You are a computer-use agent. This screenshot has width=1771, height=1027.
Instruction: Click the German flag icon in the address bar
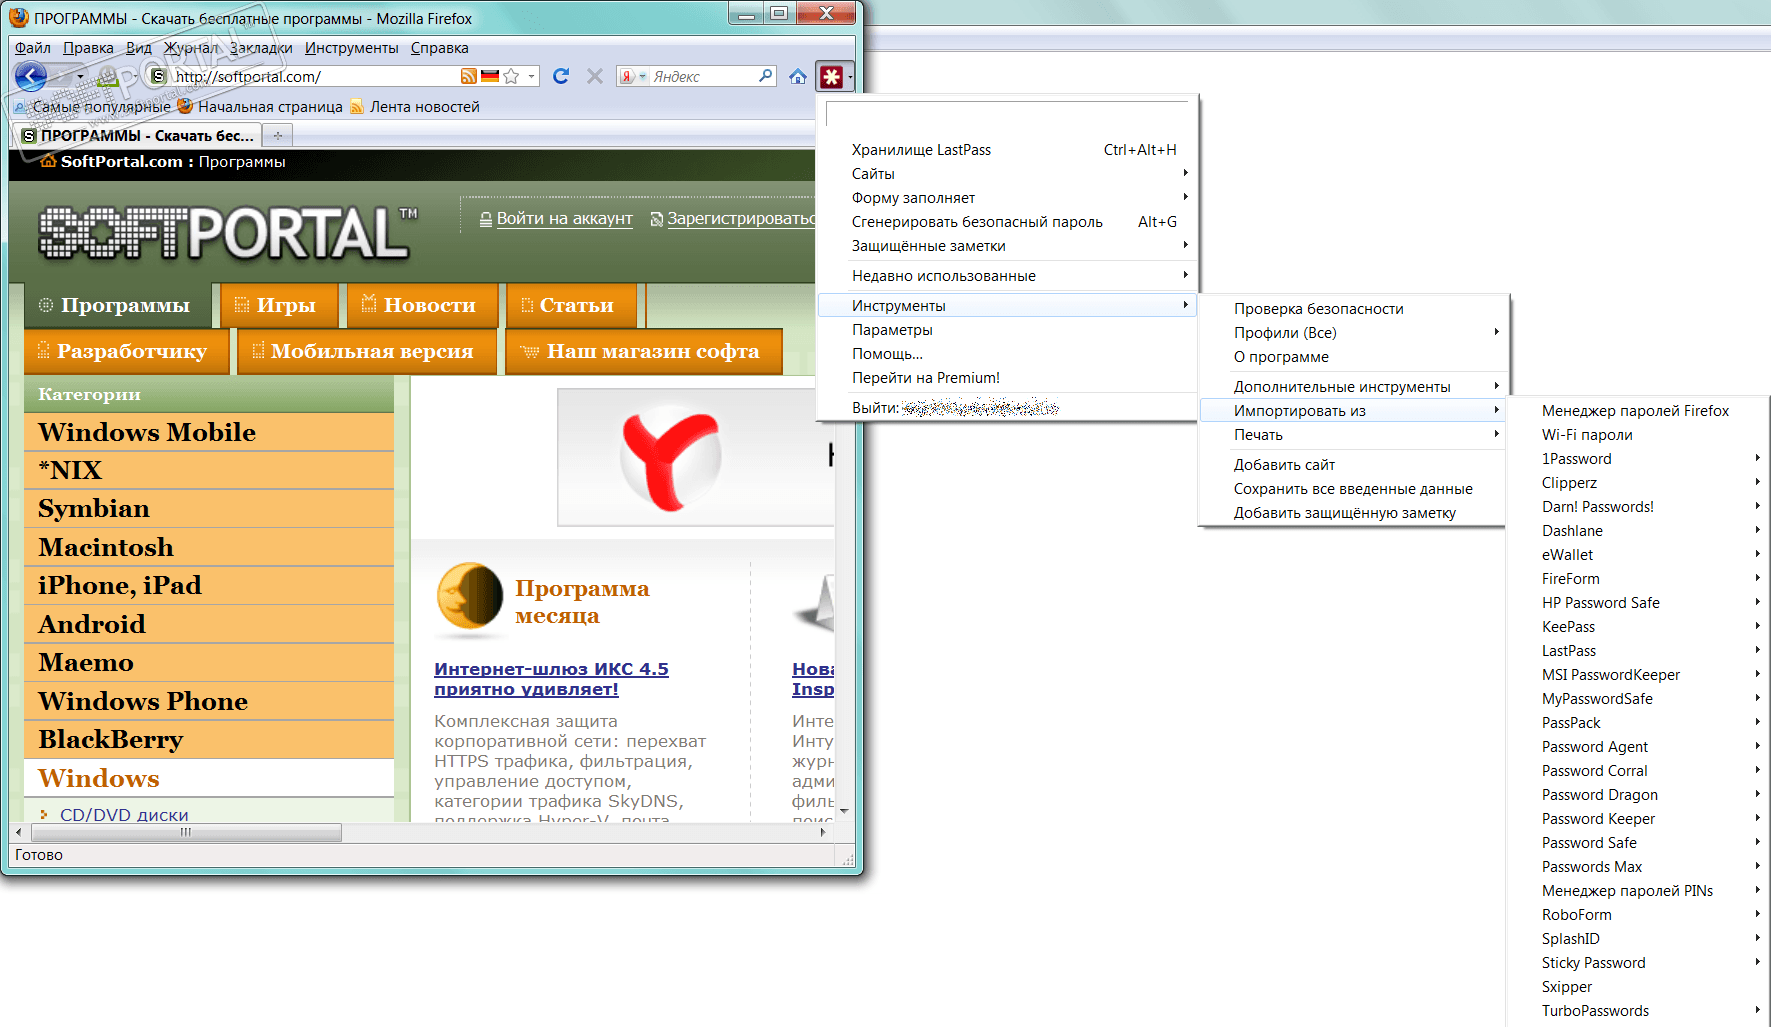pyautogui.click(x=490, y=76)
